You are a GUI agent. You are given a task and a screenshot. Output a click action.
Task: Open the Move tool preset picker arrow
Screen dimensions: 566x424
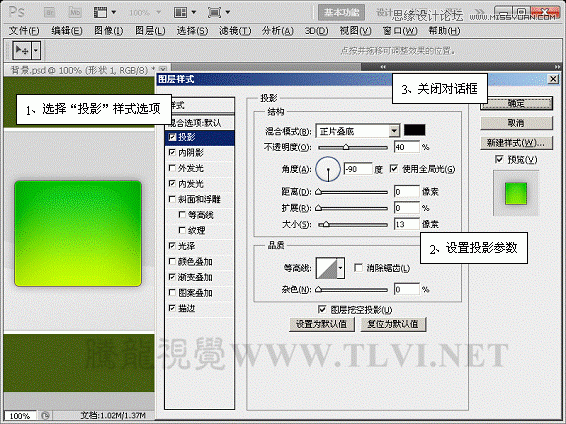click(x=36, y=50)
